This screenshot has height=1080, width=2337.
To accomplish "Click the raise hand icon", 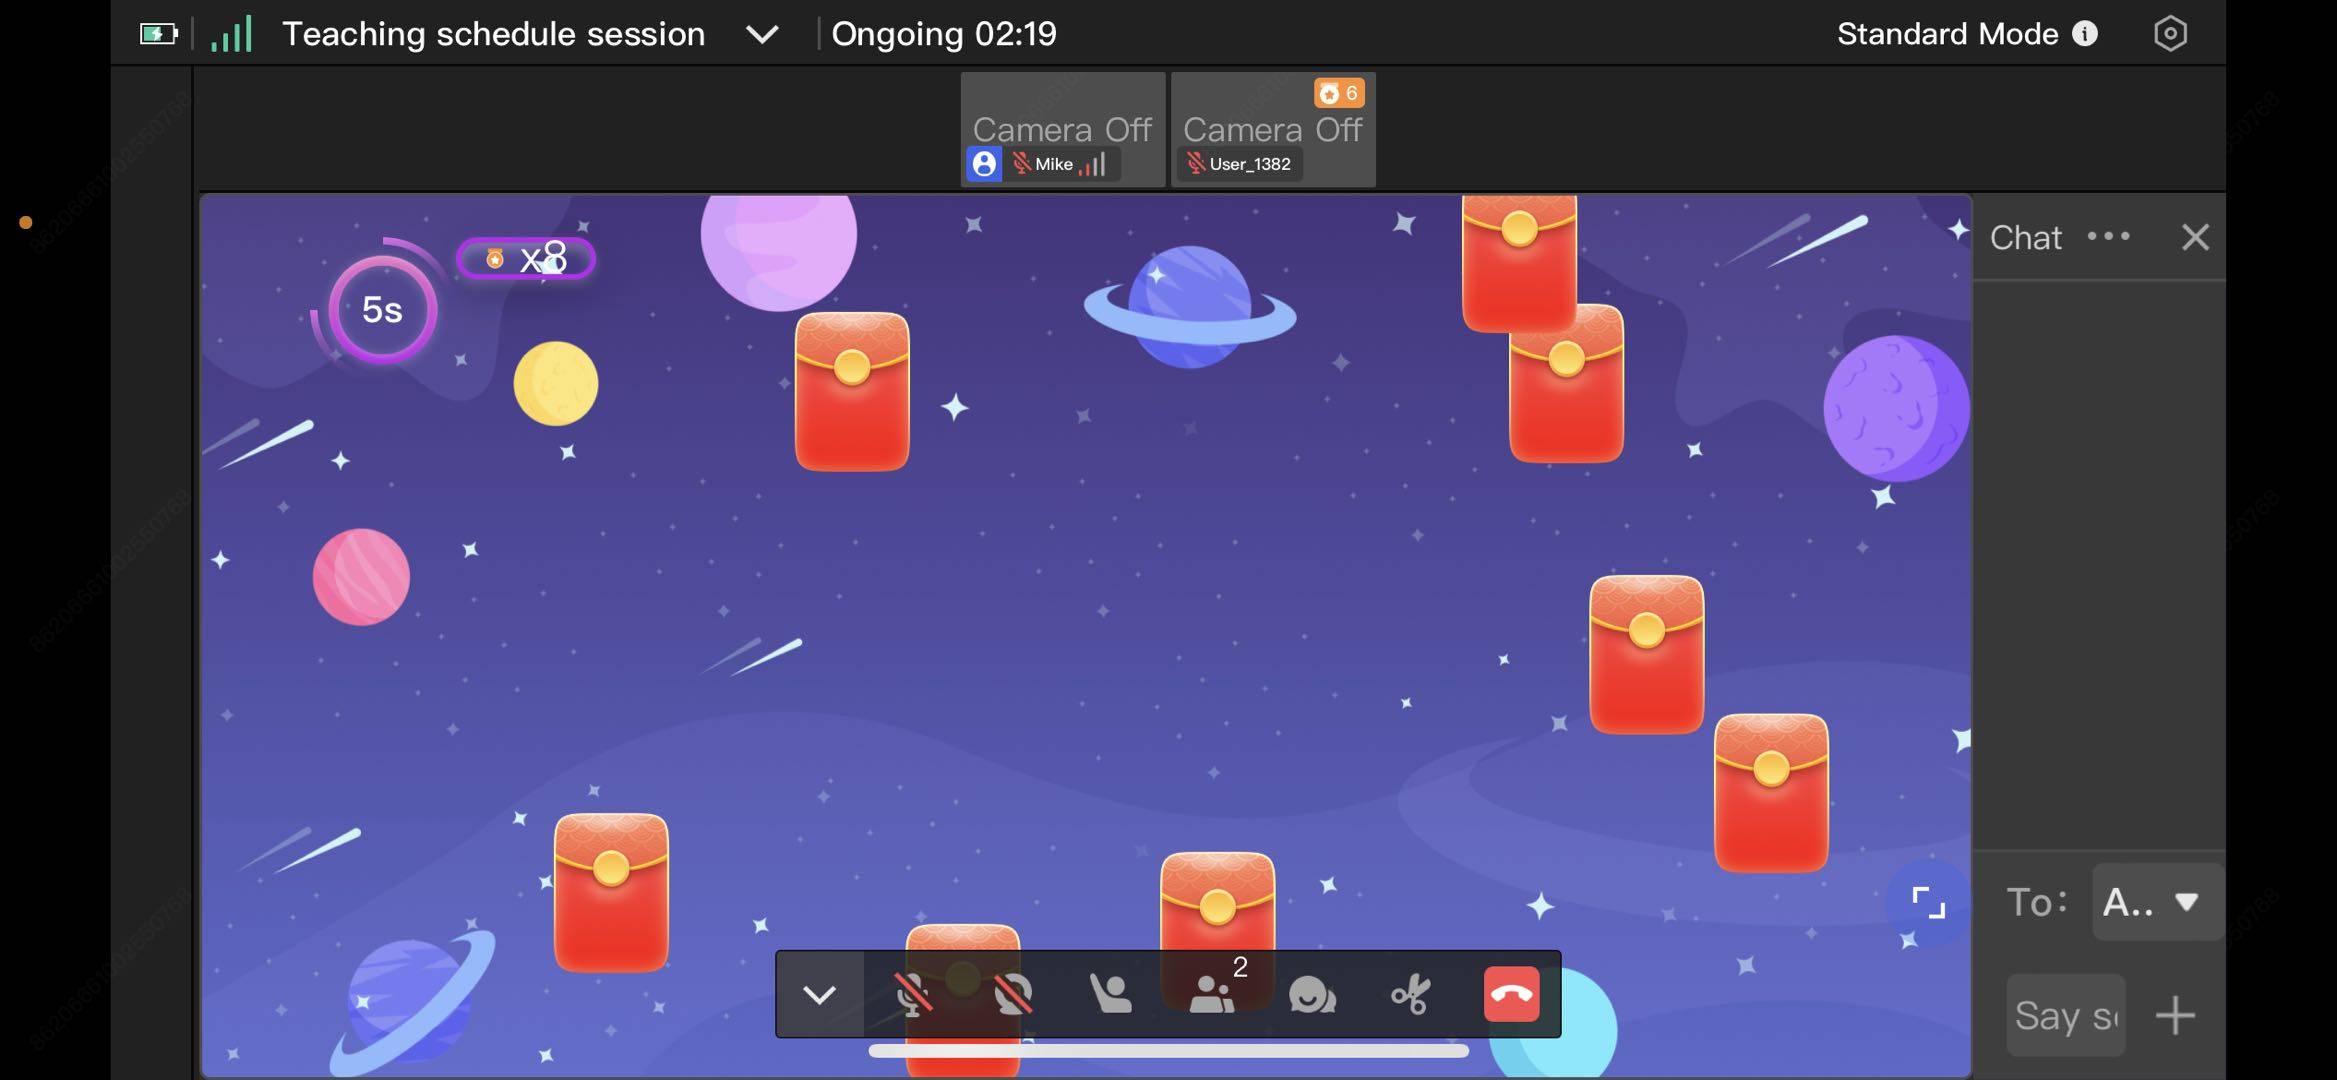I will (x=1110, y=995).
